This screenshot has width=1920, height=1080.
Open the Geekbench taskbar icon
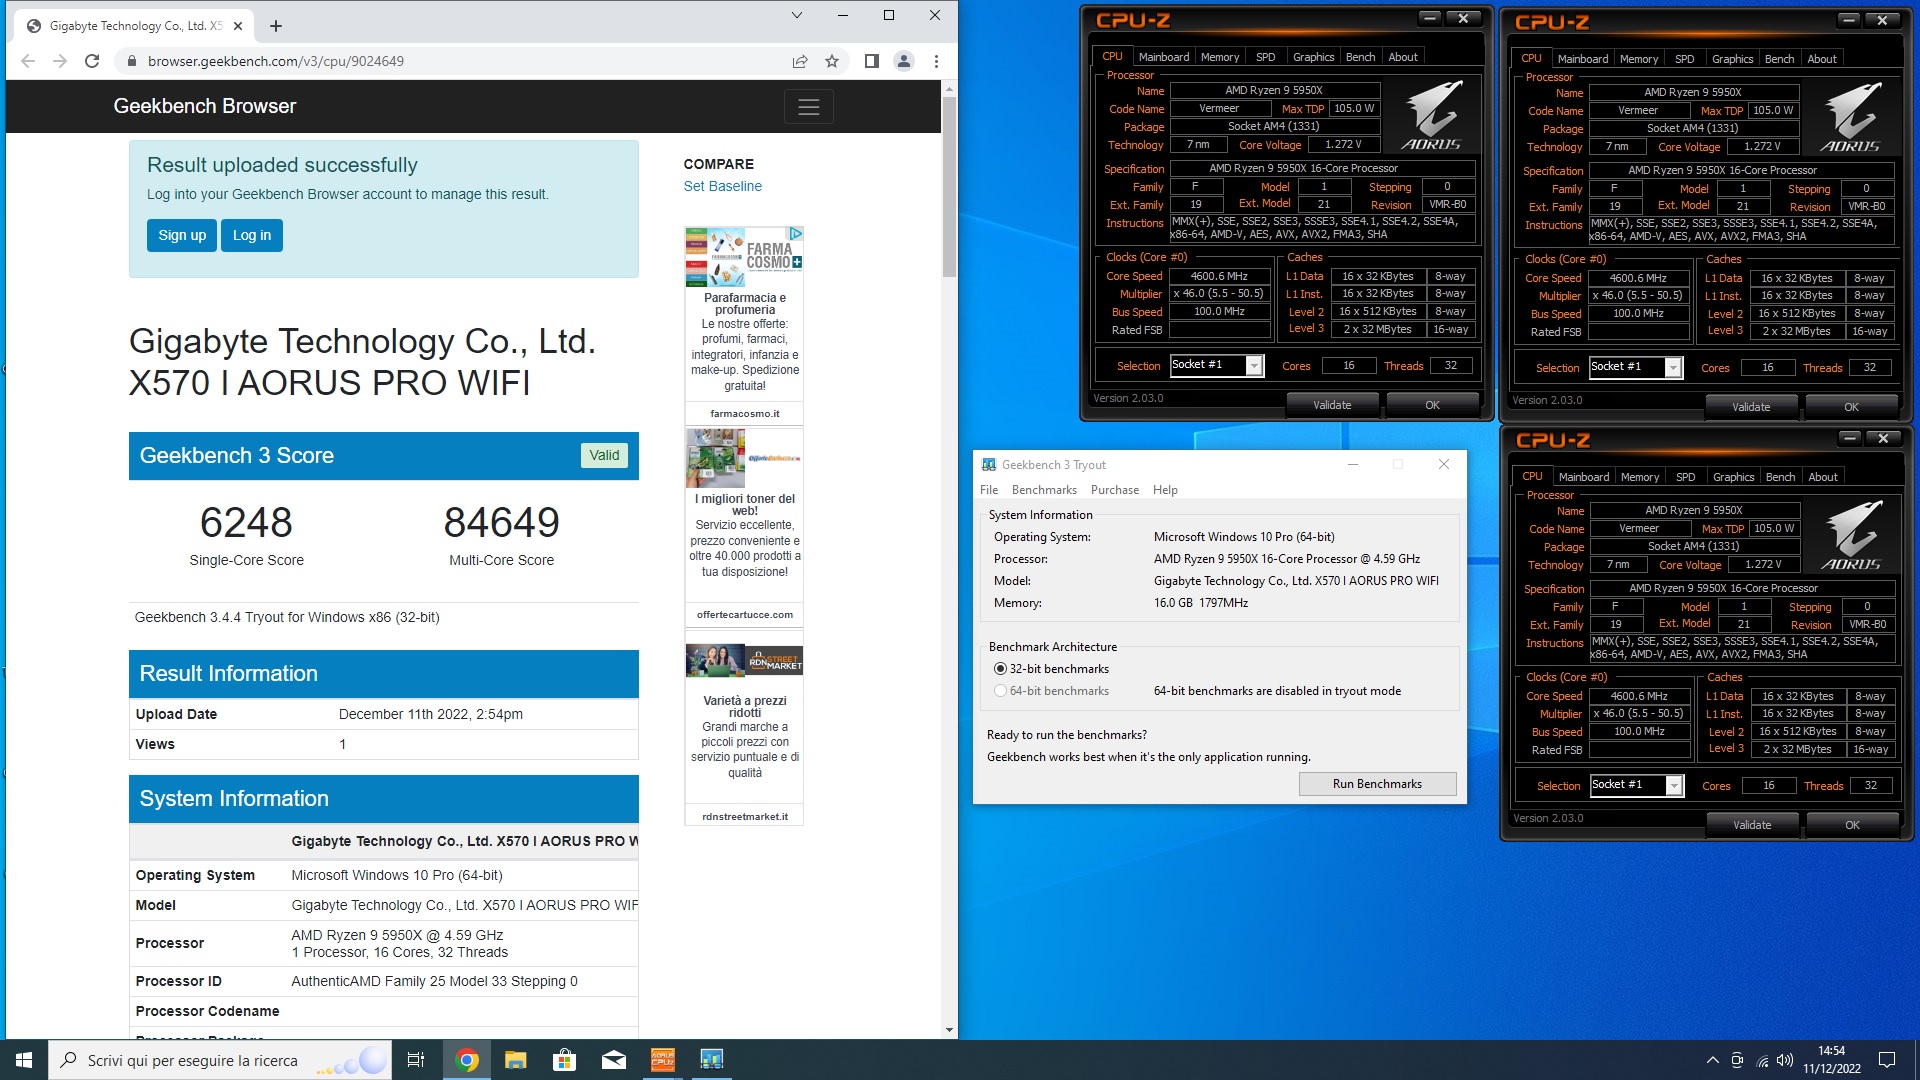coord(711,1060)
